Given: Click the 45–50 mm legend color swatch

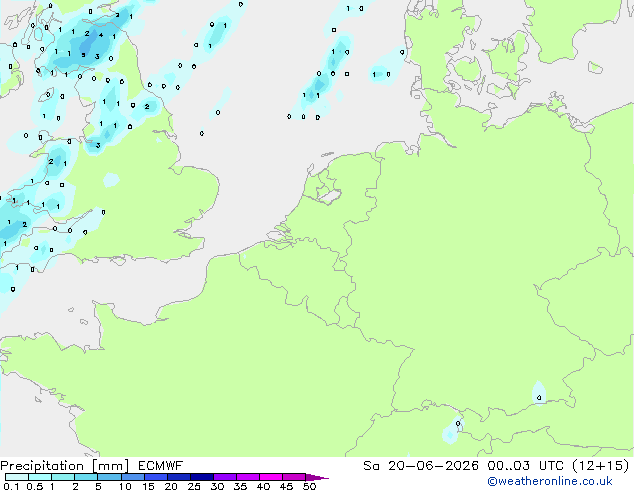Looking at the screenshot, I should (294, 477).
